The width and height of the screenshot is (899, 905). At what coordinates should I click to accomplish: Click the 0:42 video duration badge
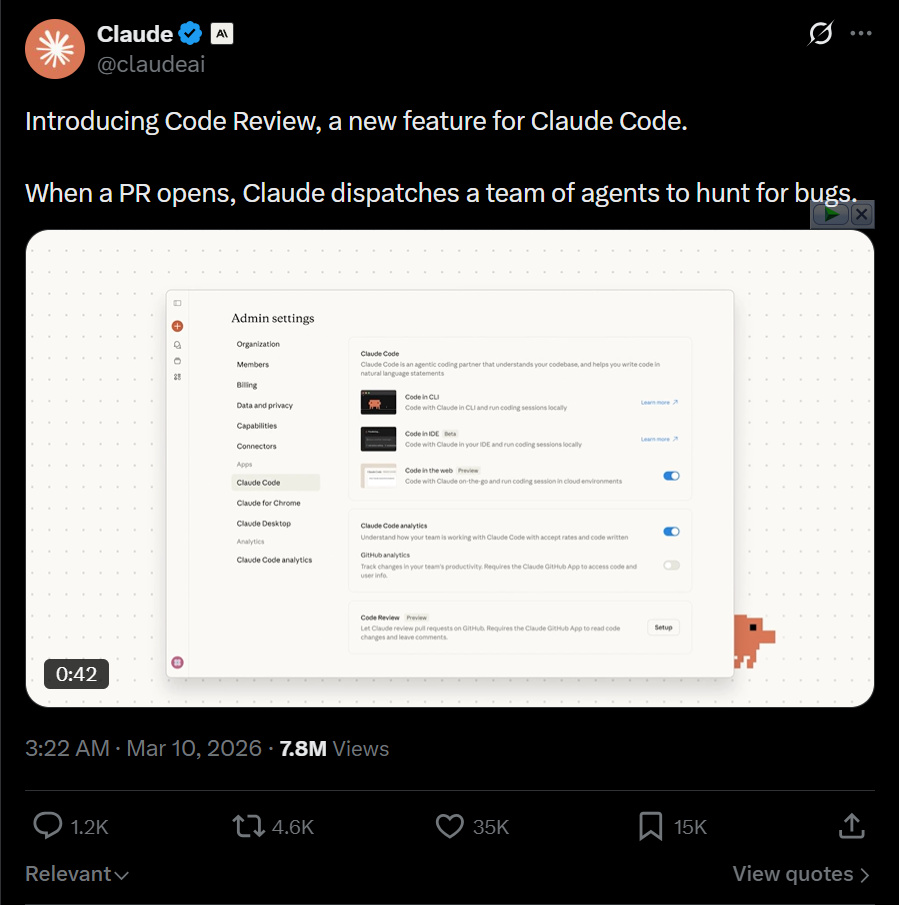(x=76, y=675)
